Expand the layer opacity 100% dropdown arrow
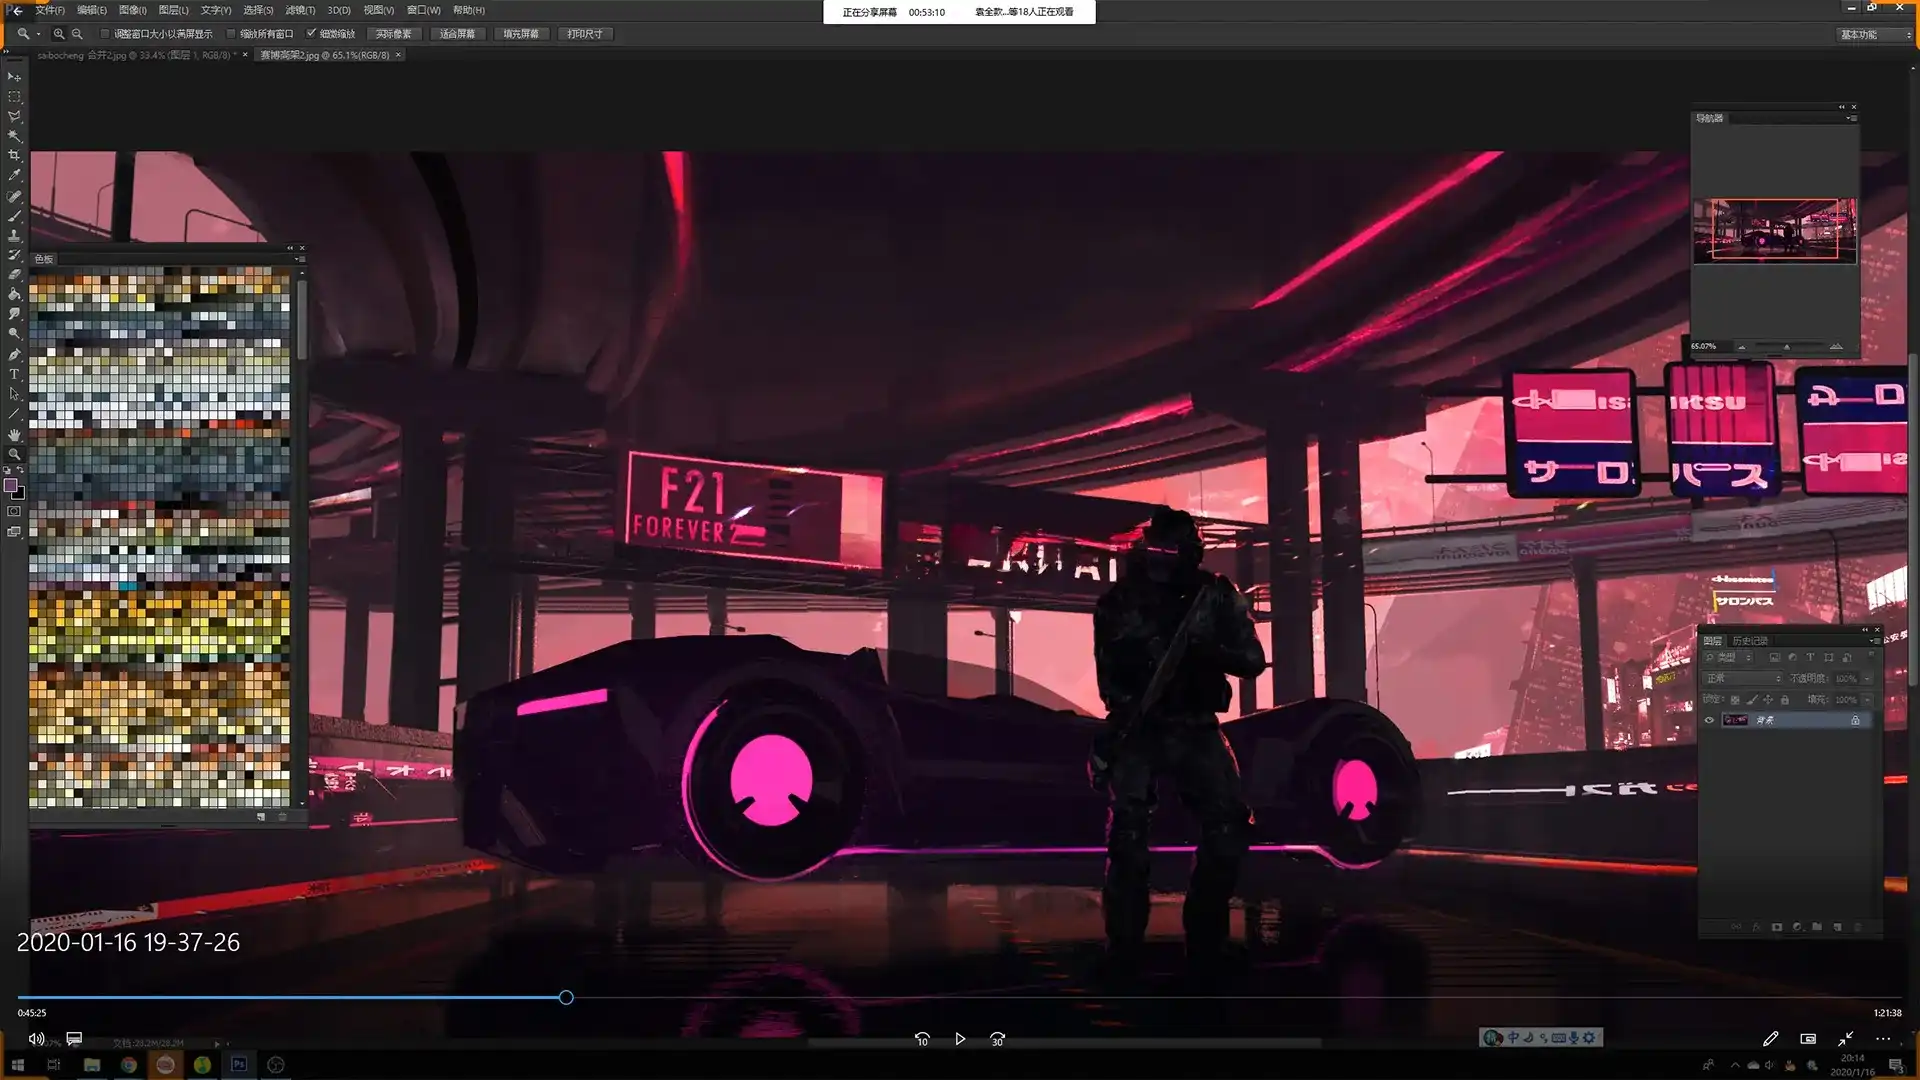Screen dimensions: 1920x1080 pyautogui.click(x=1867, y=678)
